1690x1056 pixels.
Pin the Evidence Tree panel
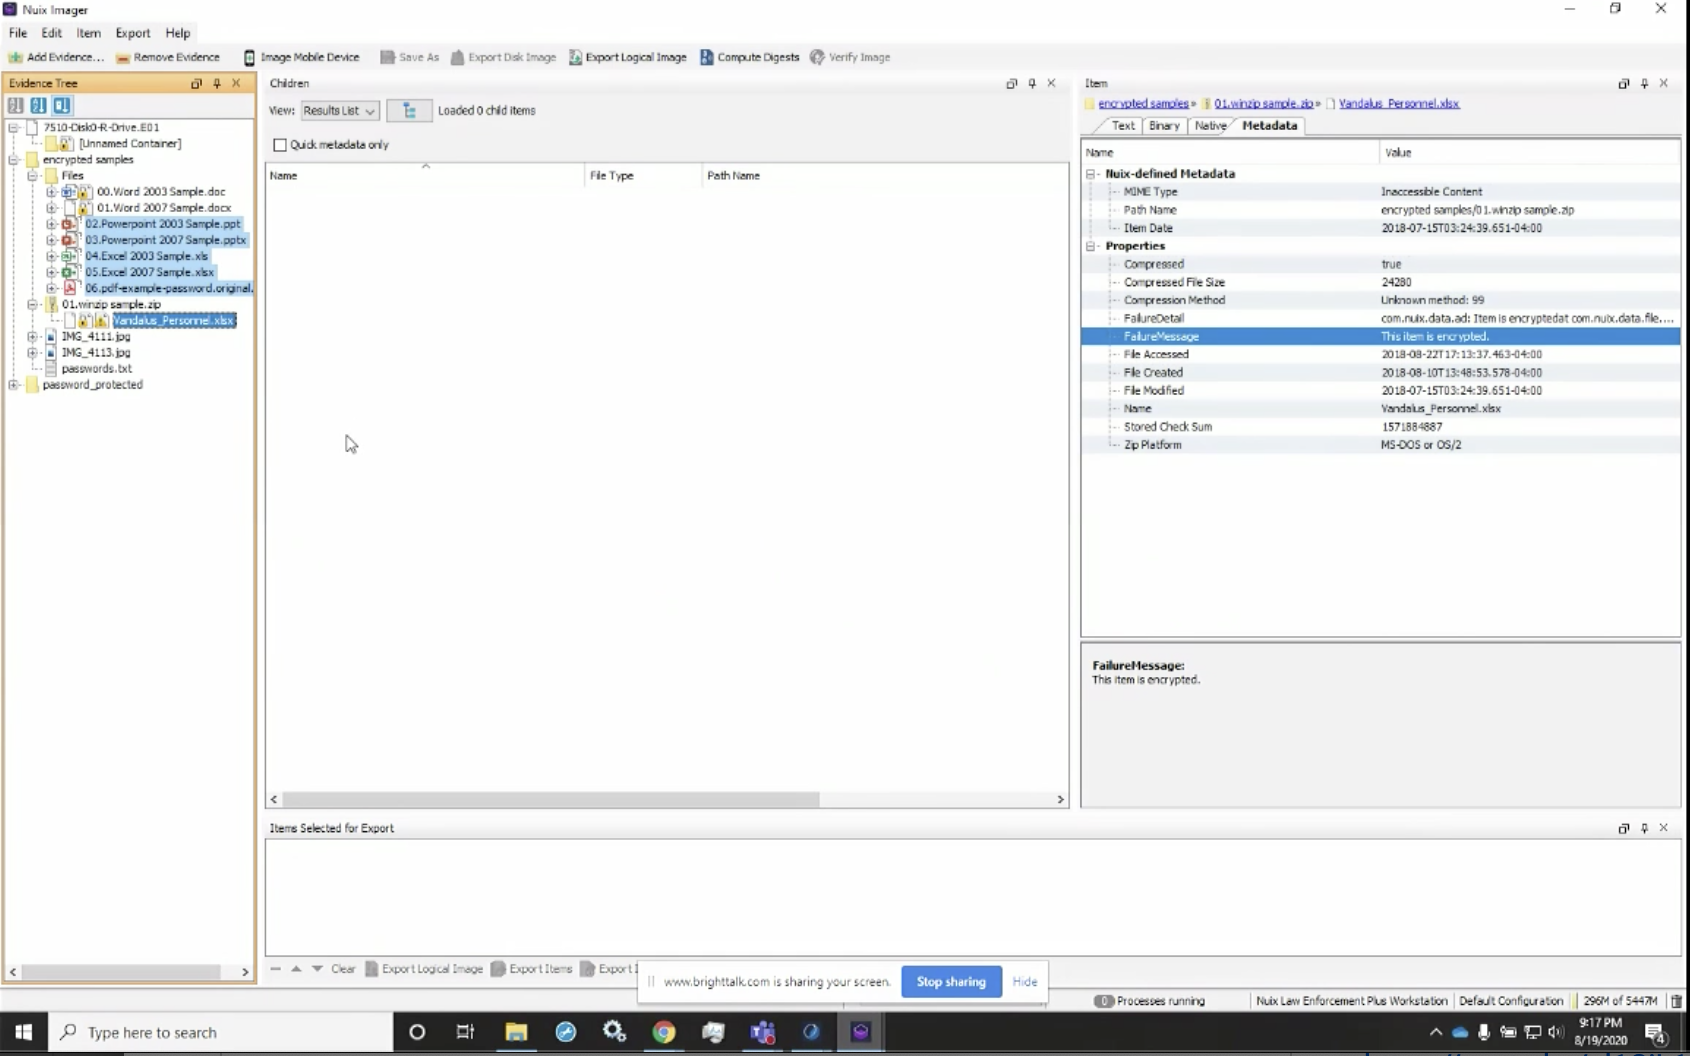216,83
